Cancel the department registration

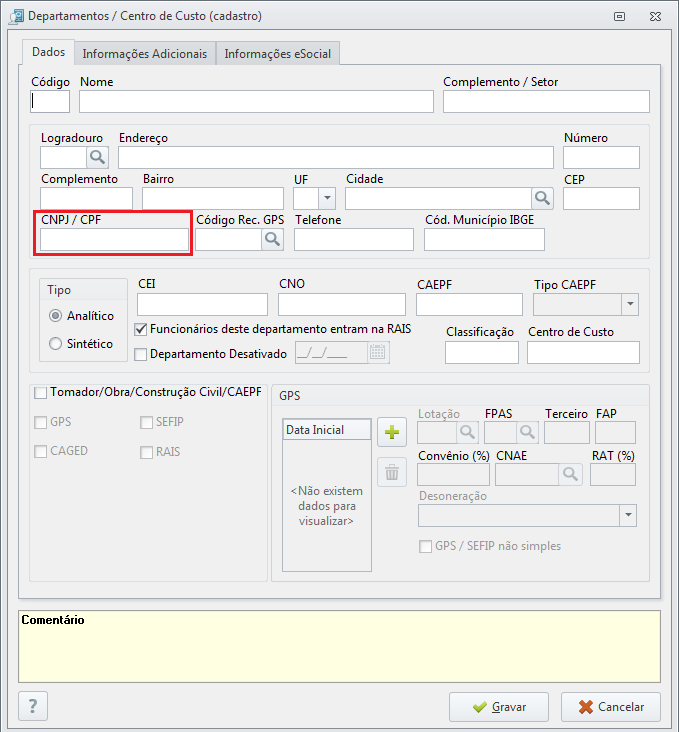pos(611,707)
